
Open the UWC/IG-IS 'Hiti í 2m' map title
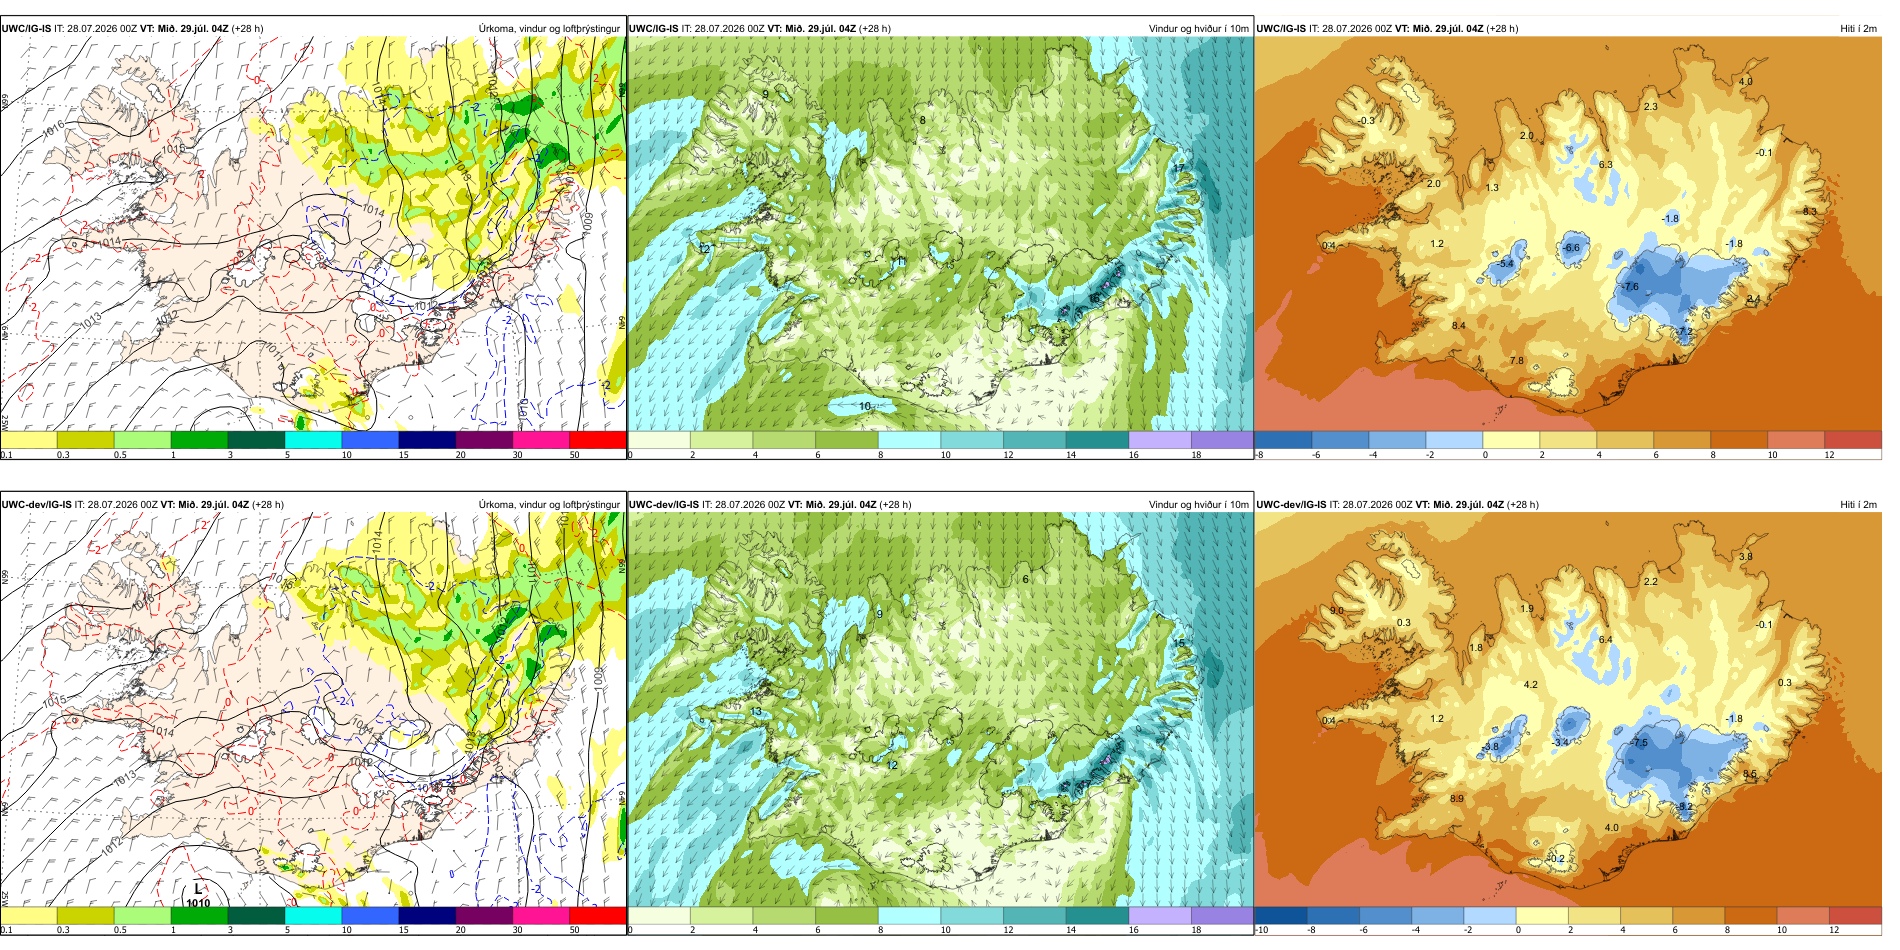click(x=1858, y=28)
